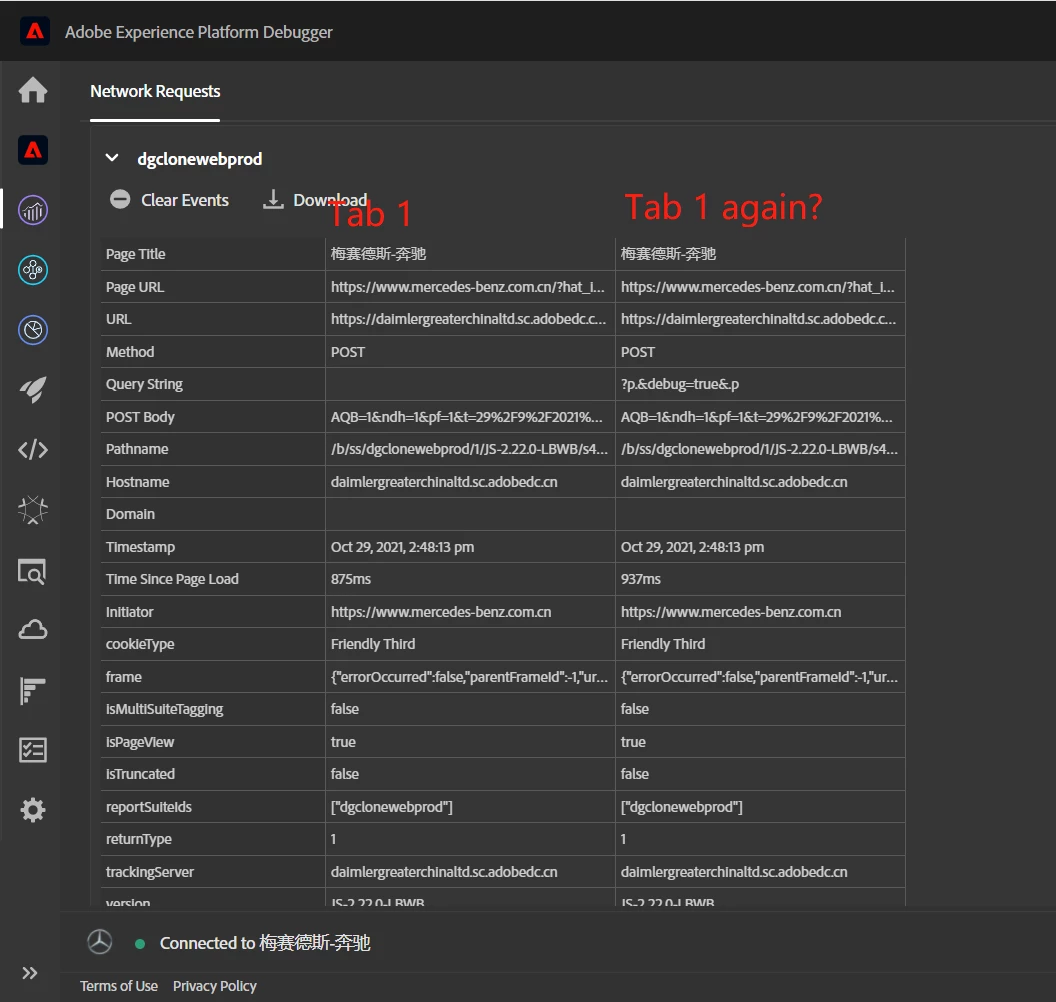Click the Clear Events button label
Image resolution: width=1056 pixels, height=1002 pixels.
pyautogui.click(x=185, y=200)
